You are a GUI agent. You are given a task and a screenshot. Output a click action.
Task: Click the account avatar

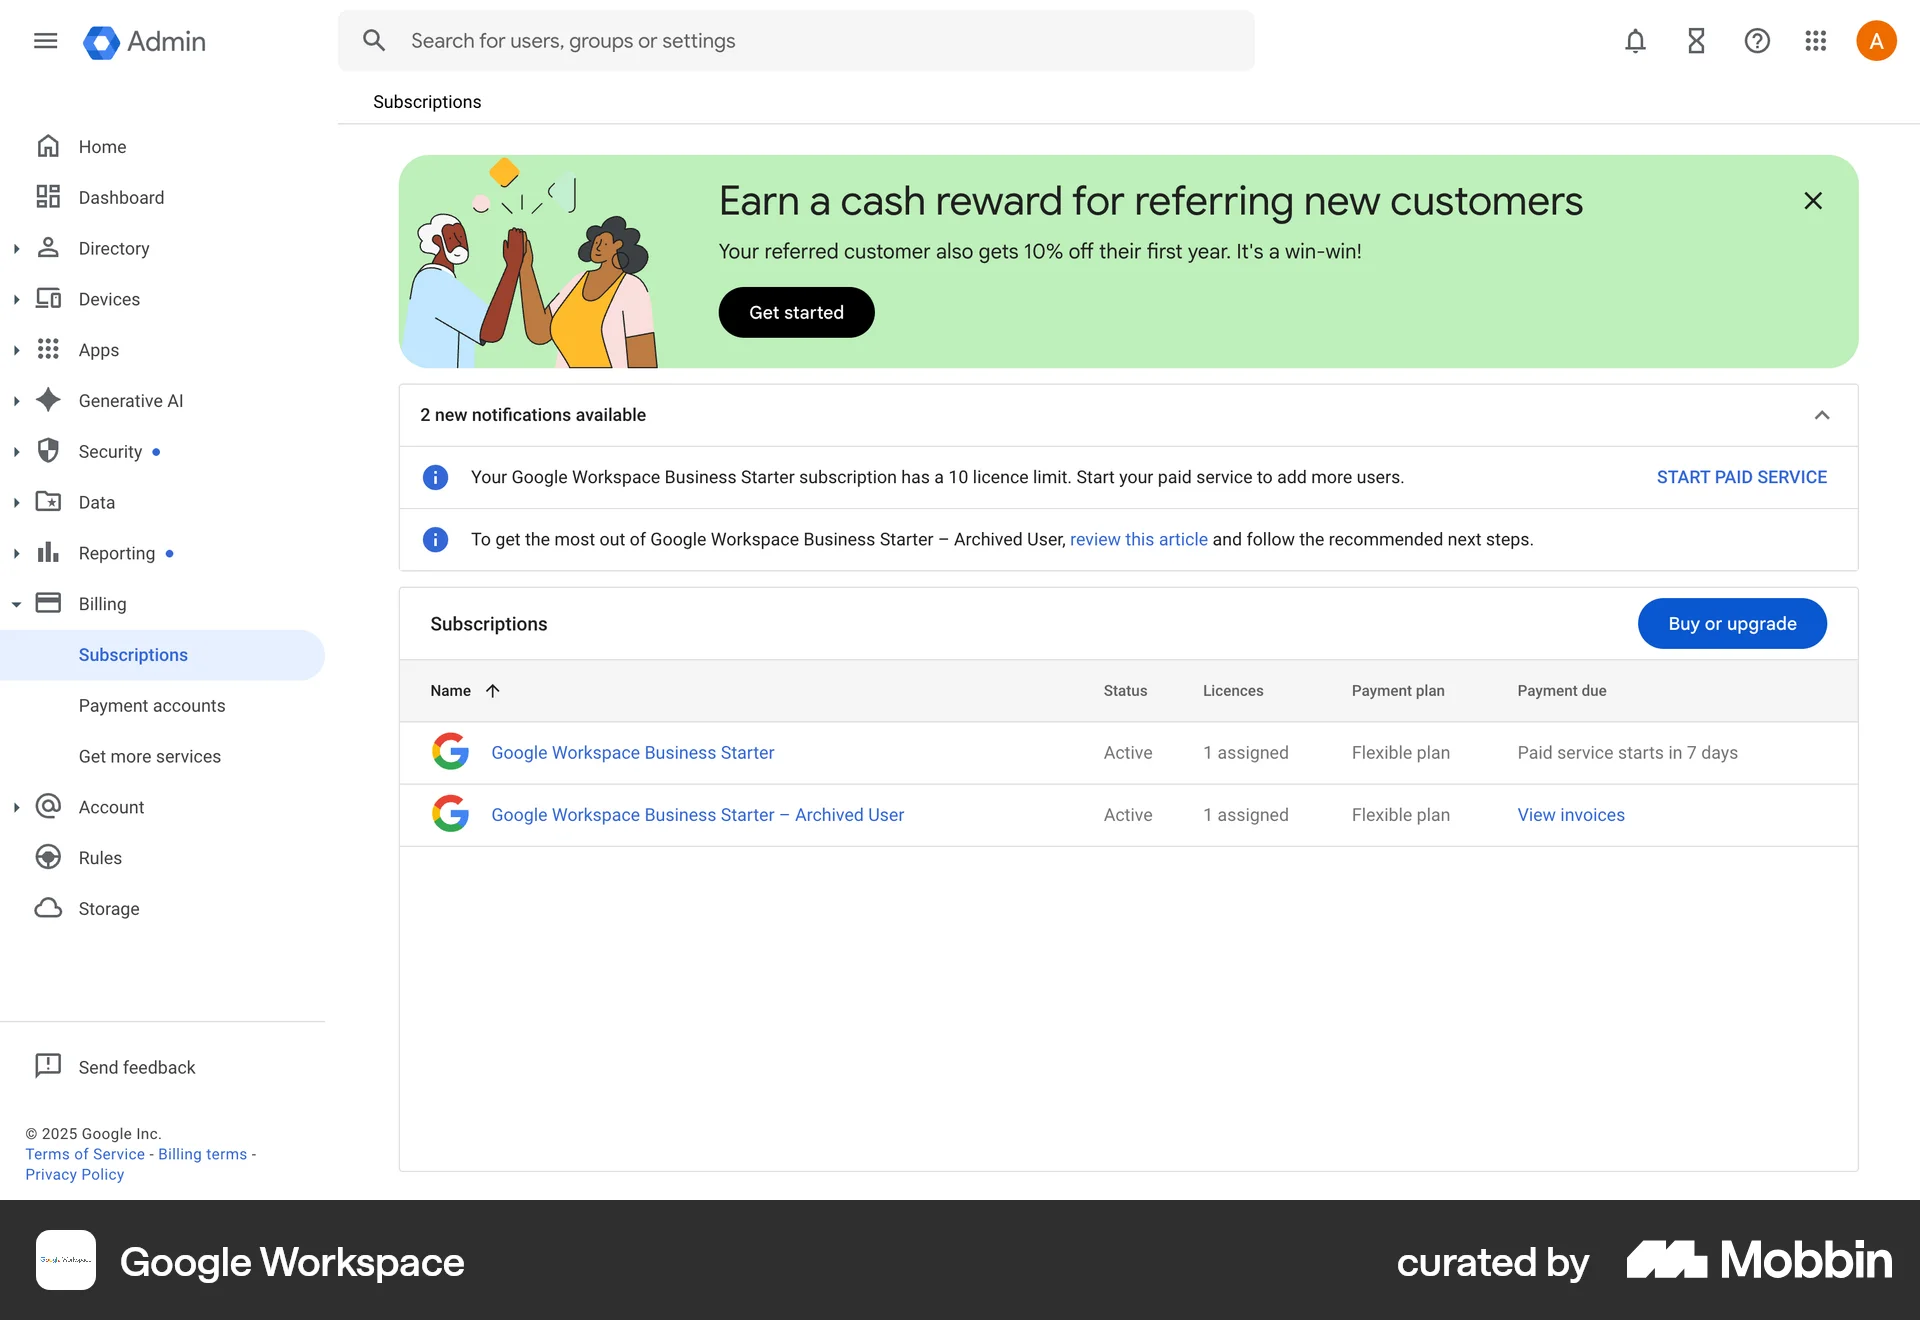[x=1876, y=41]
